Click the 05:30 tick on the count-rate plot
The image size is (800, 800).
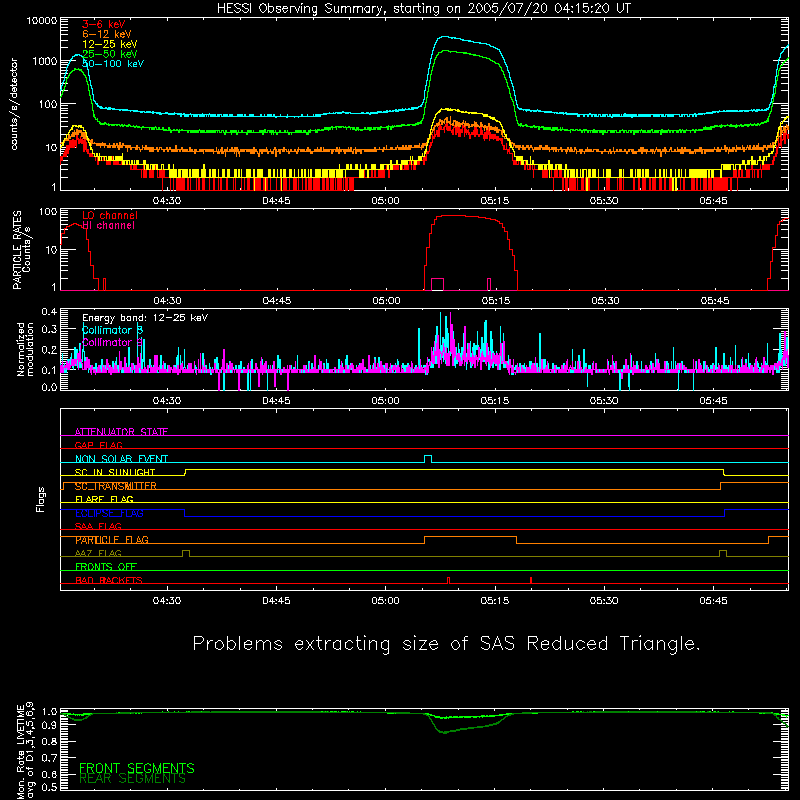[604, 201]
